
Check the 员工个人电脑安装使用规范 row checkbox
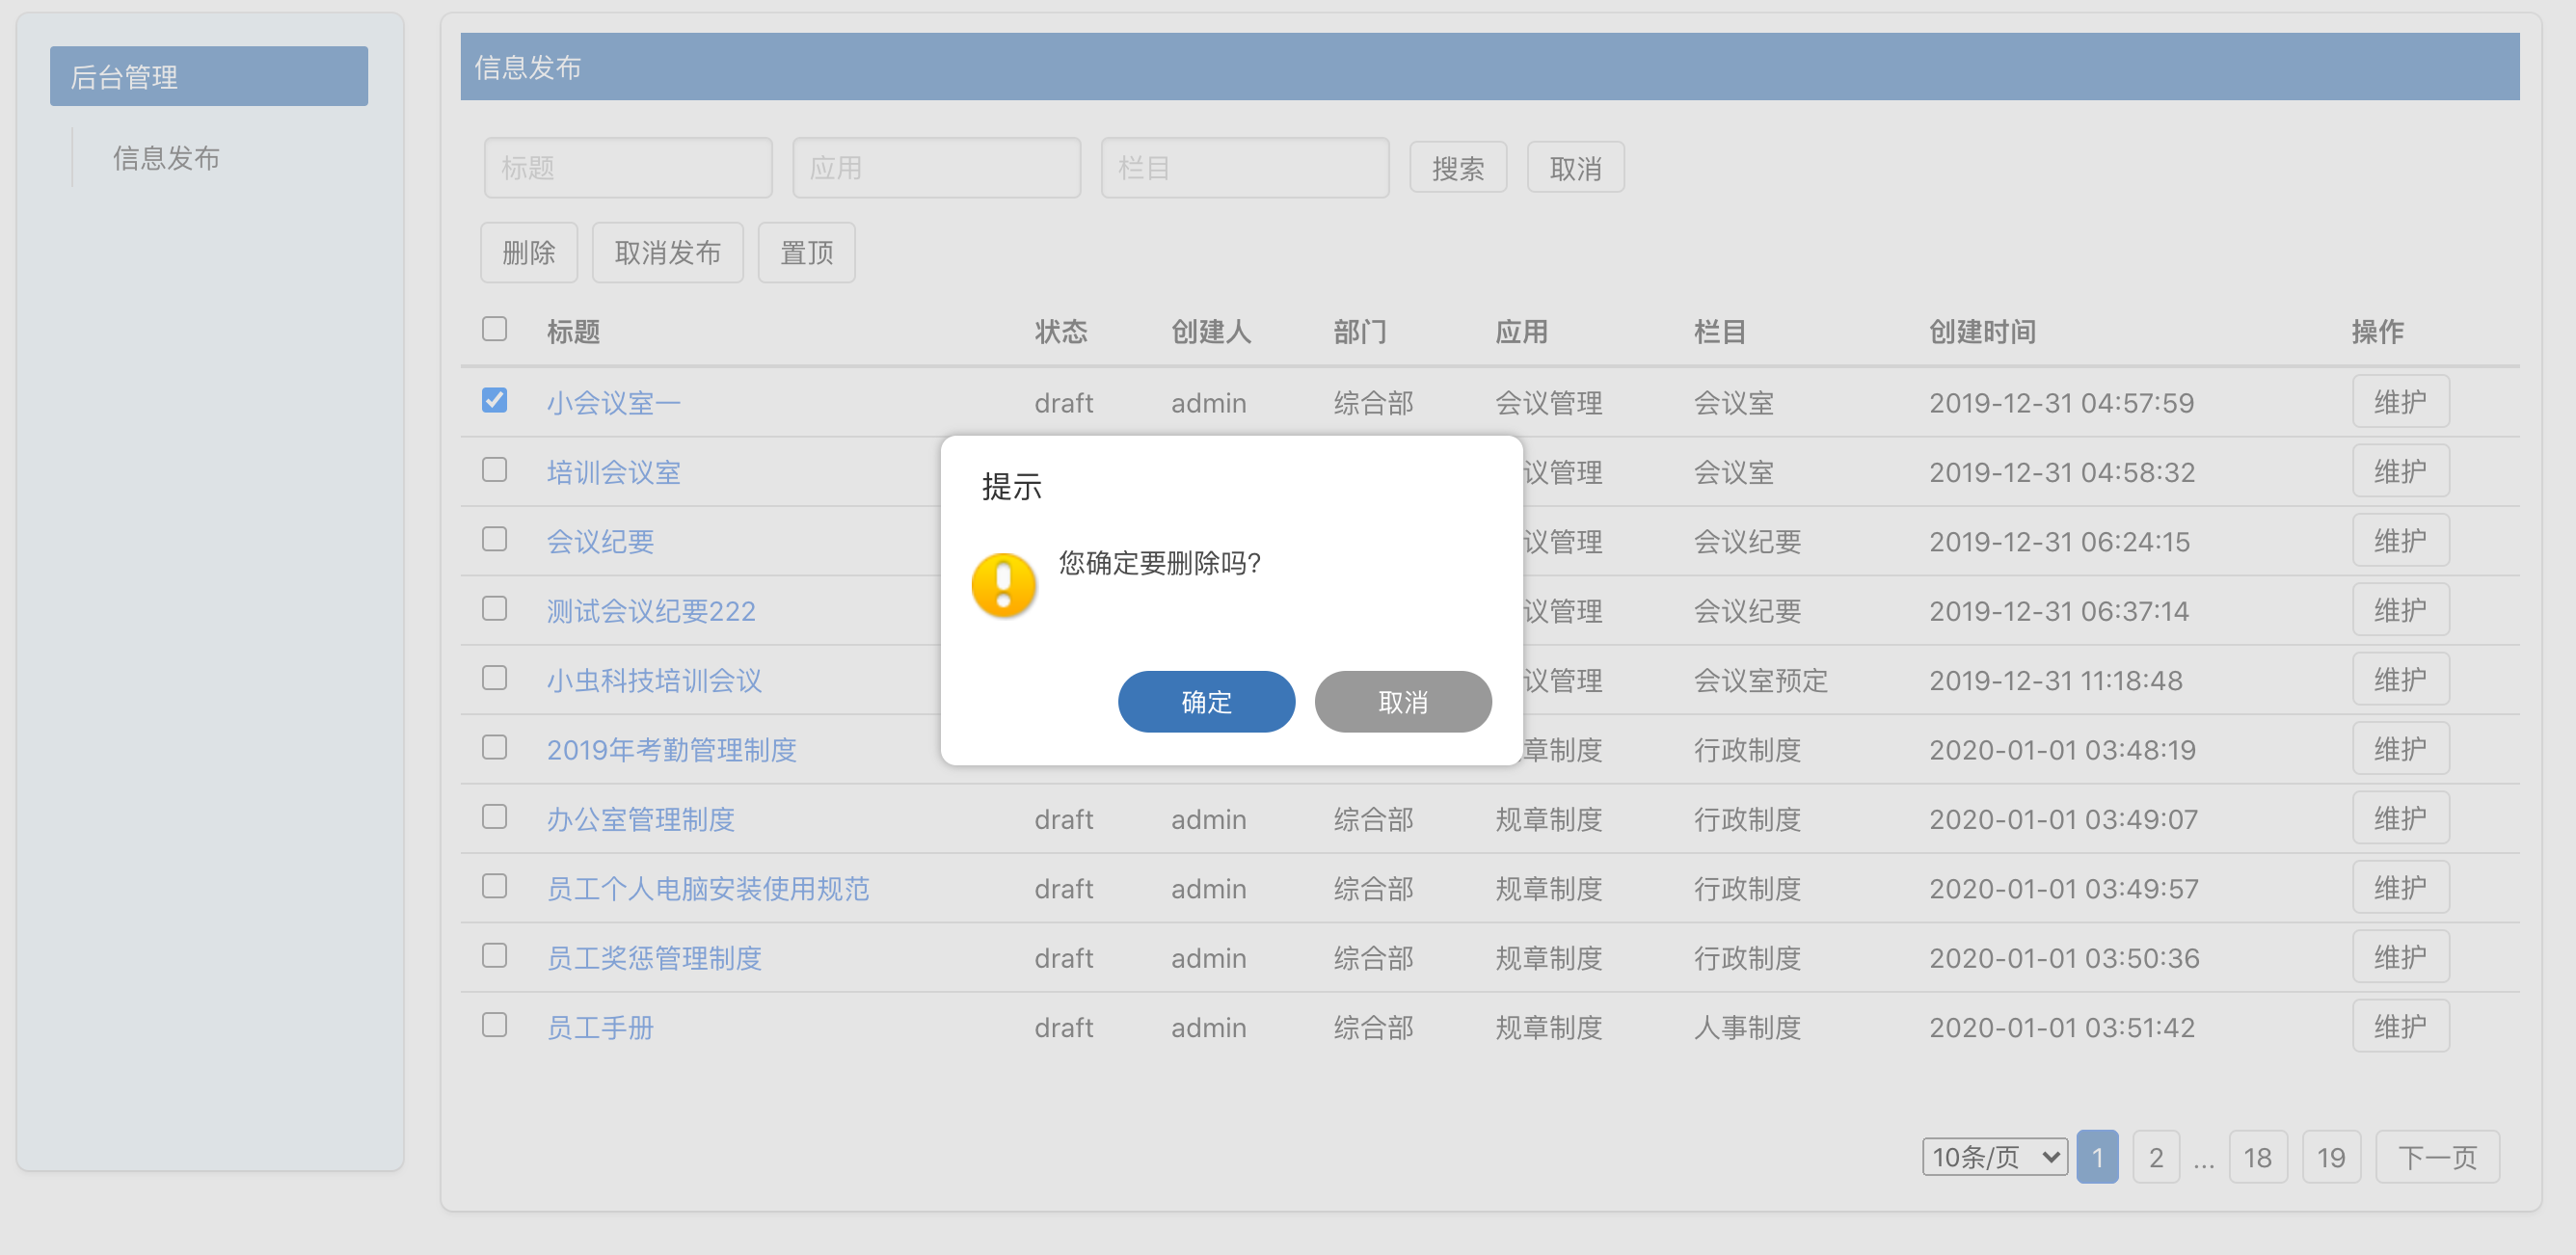click(494, 887)
